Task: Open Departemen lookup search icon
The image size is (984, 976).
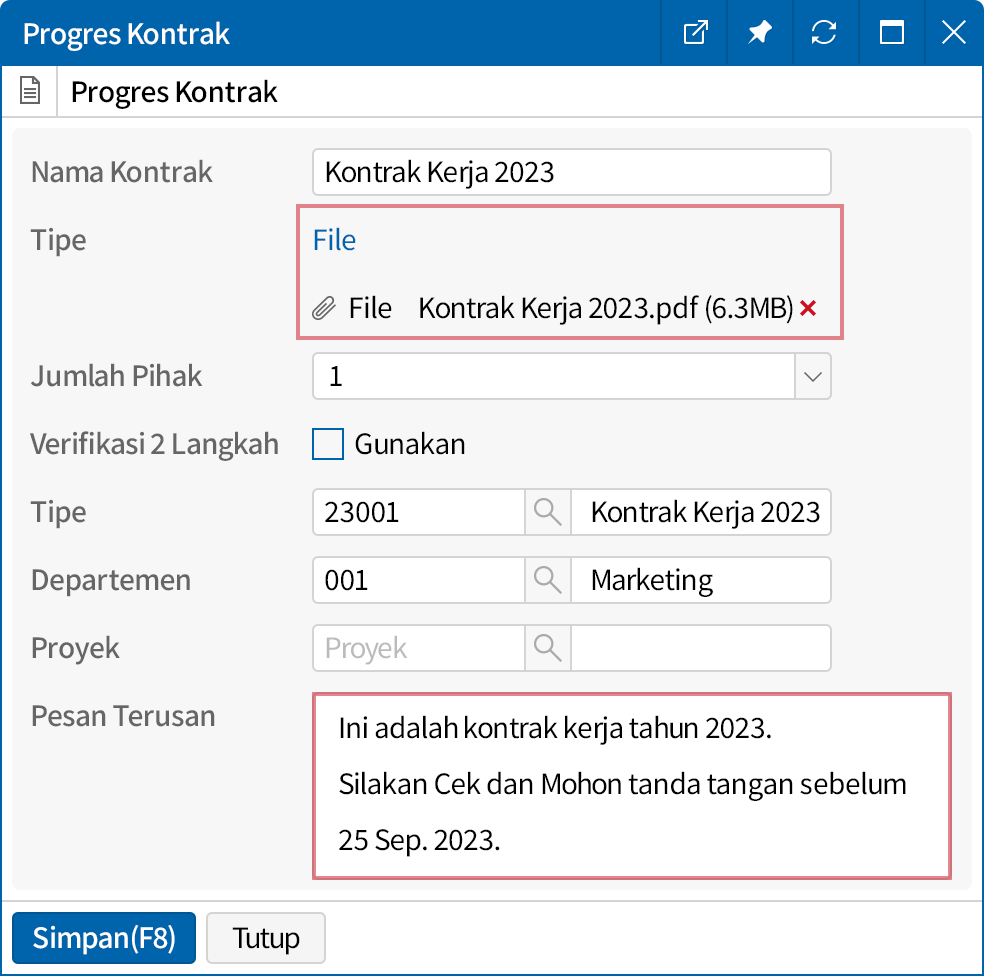Action: [547, 580]
